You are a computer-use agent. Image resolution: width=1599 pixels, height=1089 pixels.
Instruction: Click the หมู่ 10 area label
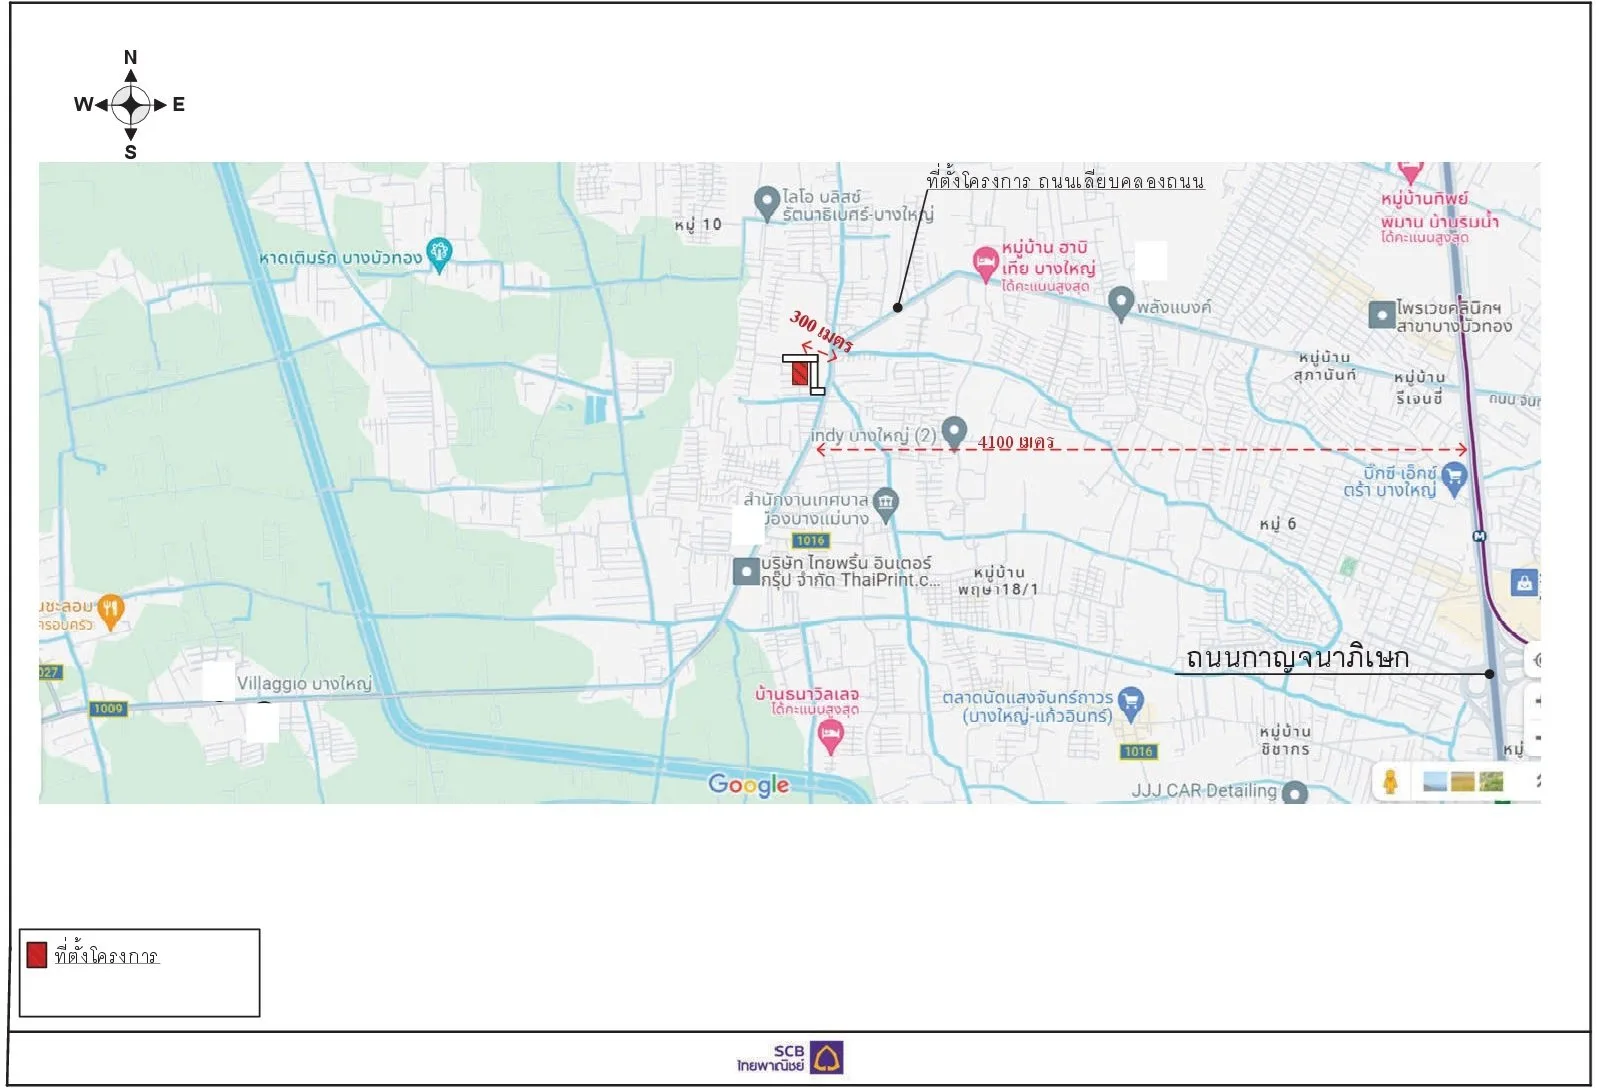(697, 224)
